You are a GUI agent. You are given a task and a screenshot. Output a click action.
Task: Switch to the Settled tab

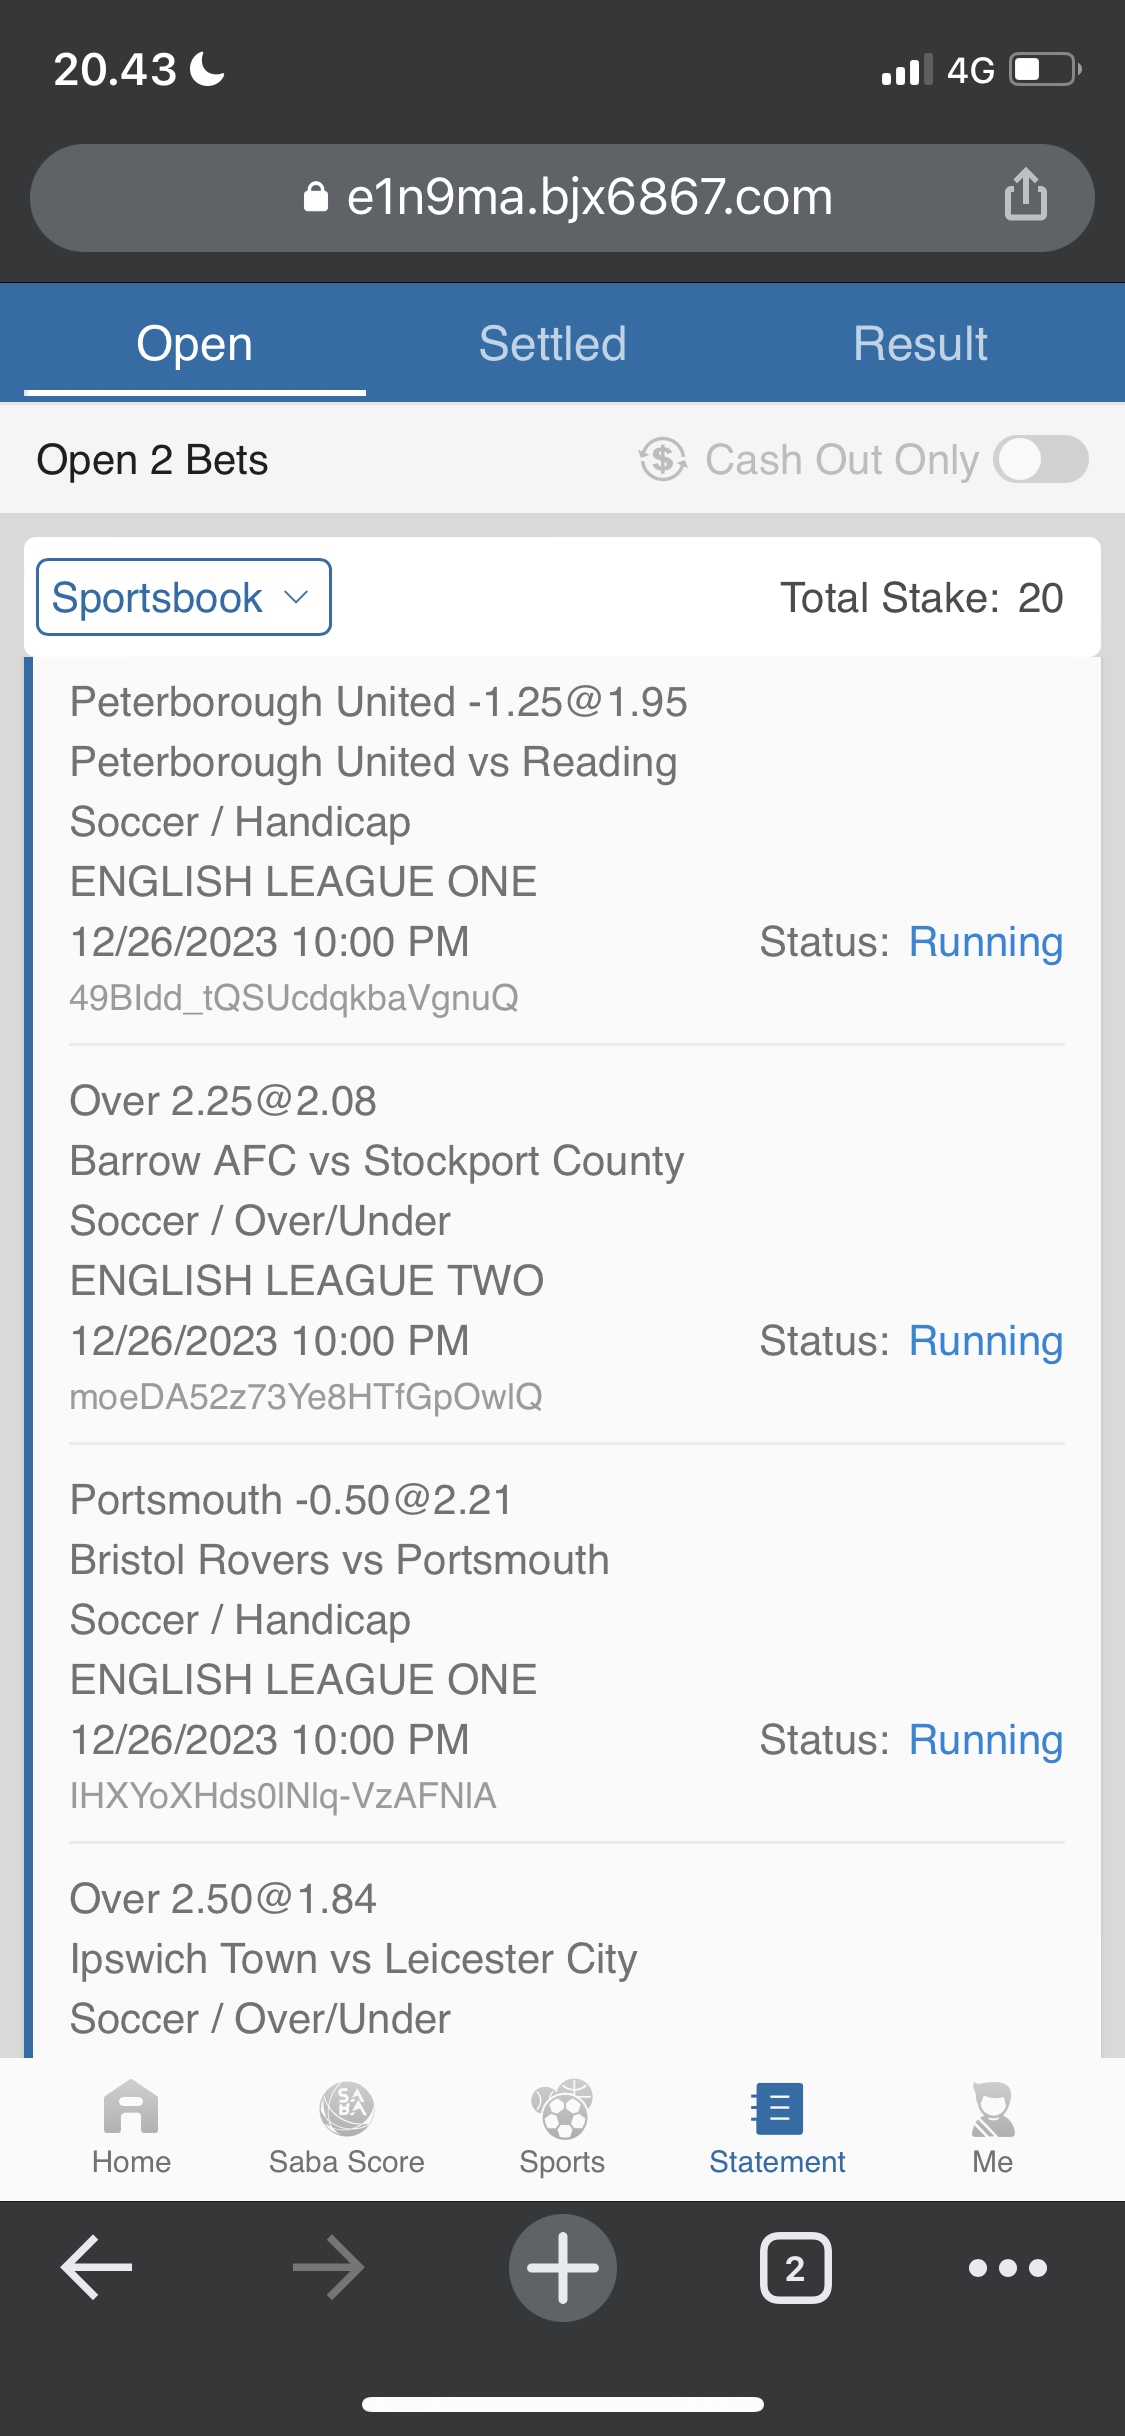[x=552, y=344]
